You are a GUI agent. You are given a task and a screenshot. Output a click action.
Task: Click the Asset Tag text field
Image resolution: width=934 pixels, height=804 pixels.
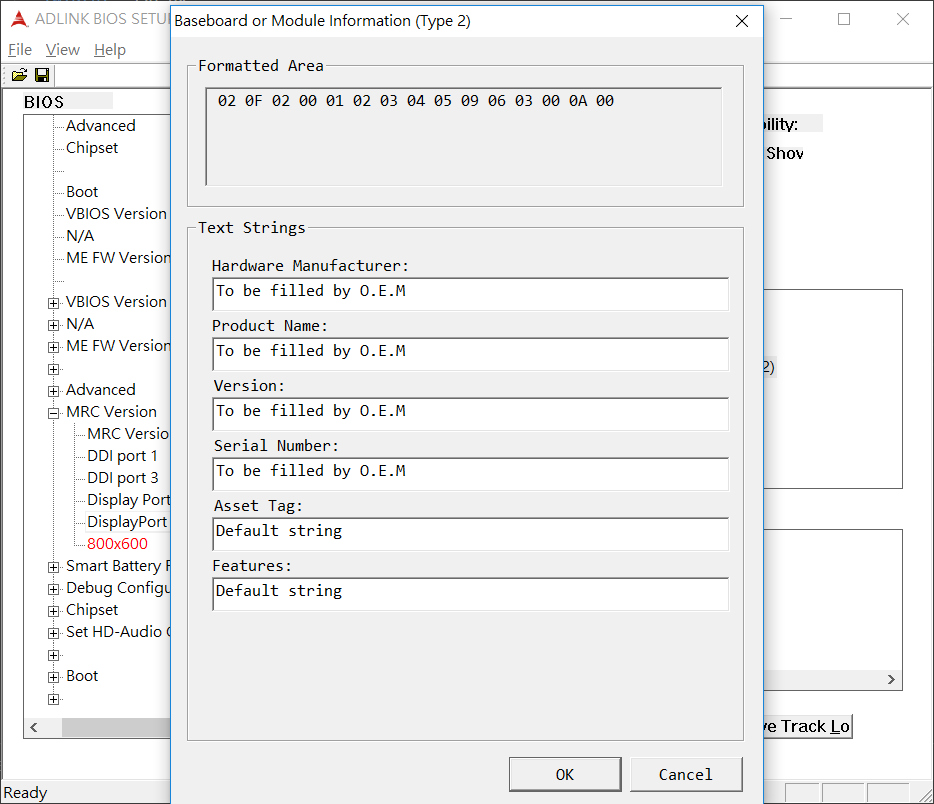(471, 534)
